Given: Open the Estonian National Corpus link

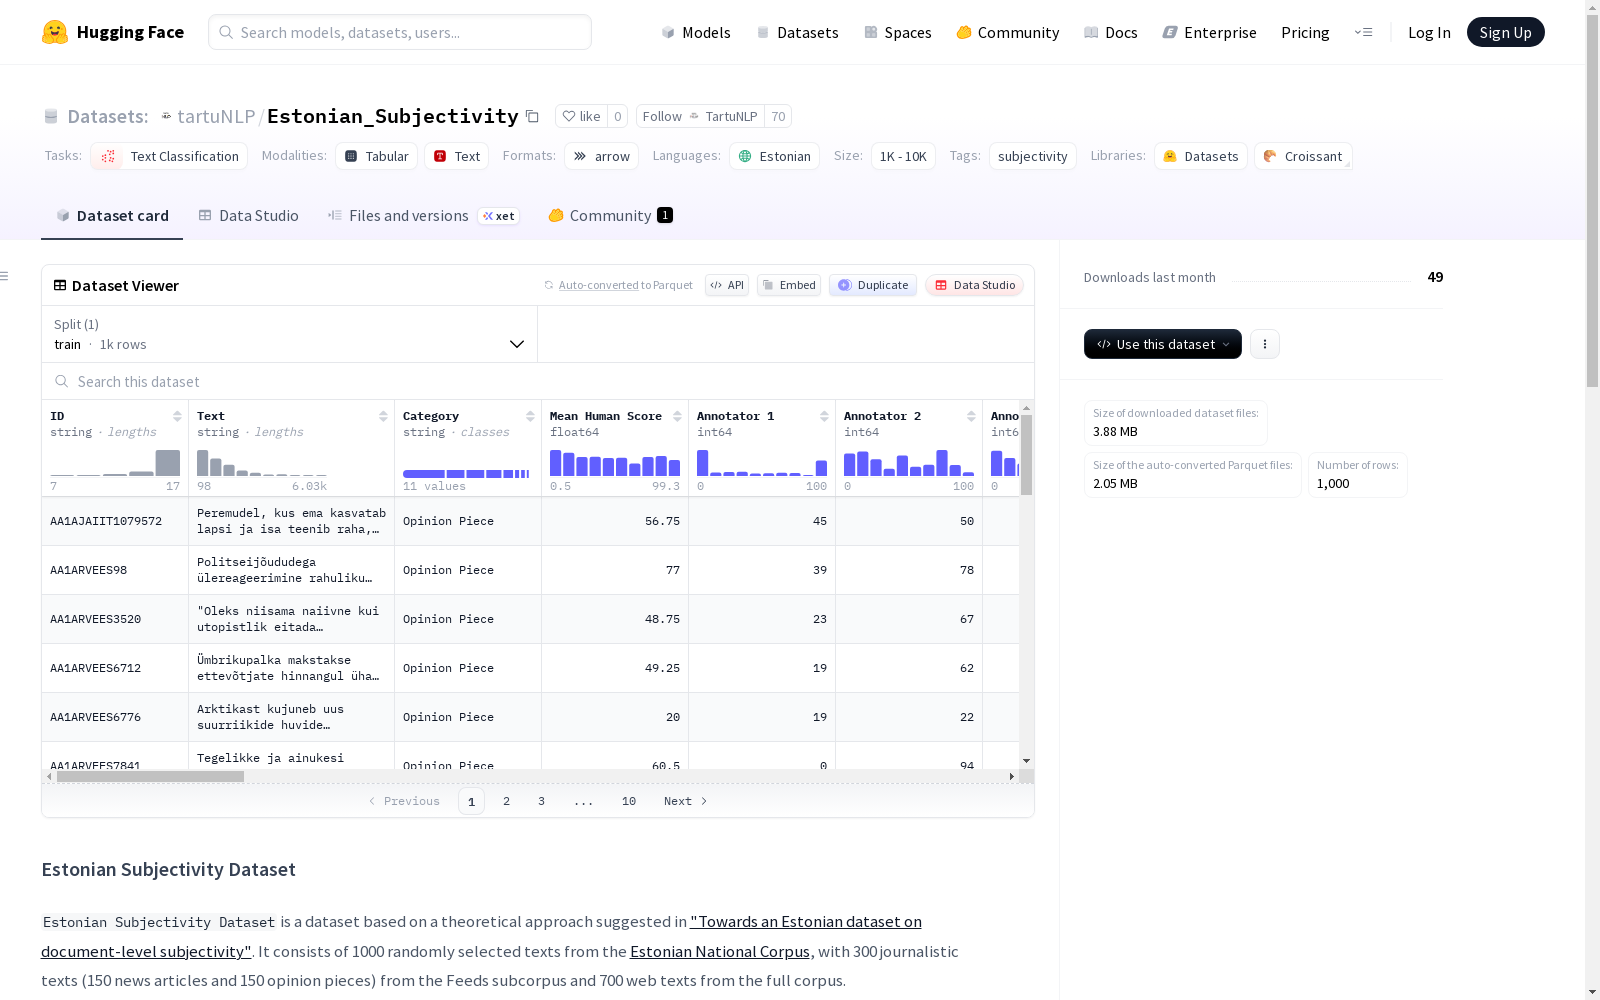Looking at the screenshot, I should [x=720, y=952].
